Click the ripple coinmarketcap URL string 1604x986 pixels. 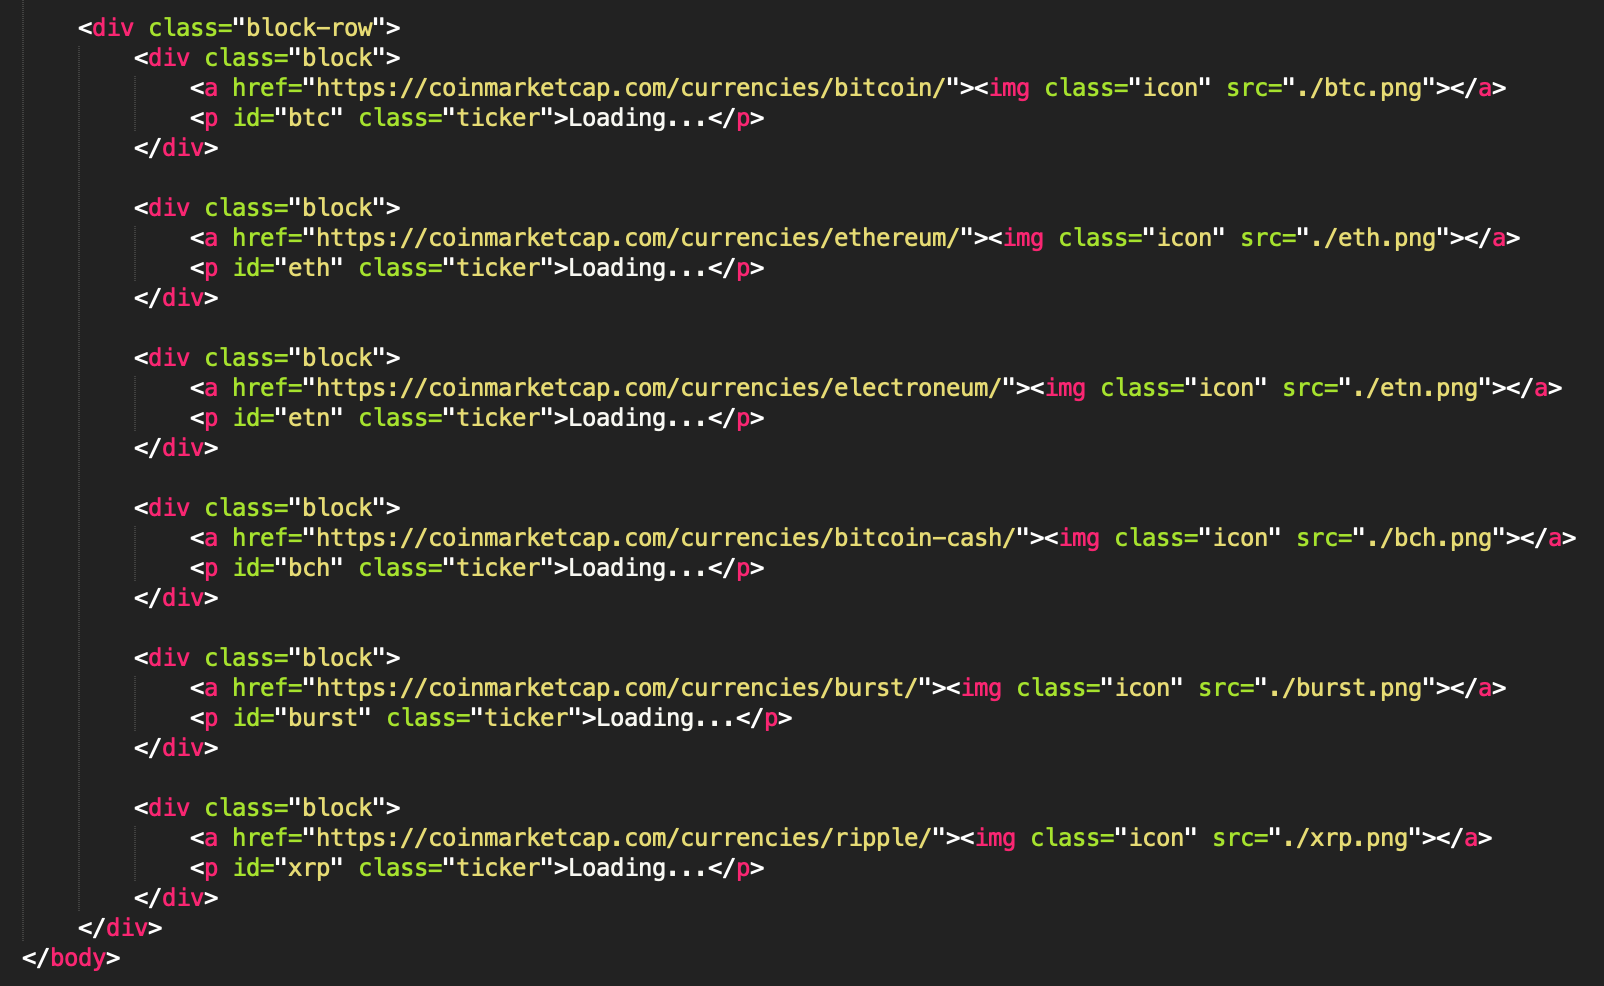tap(624, 838)
